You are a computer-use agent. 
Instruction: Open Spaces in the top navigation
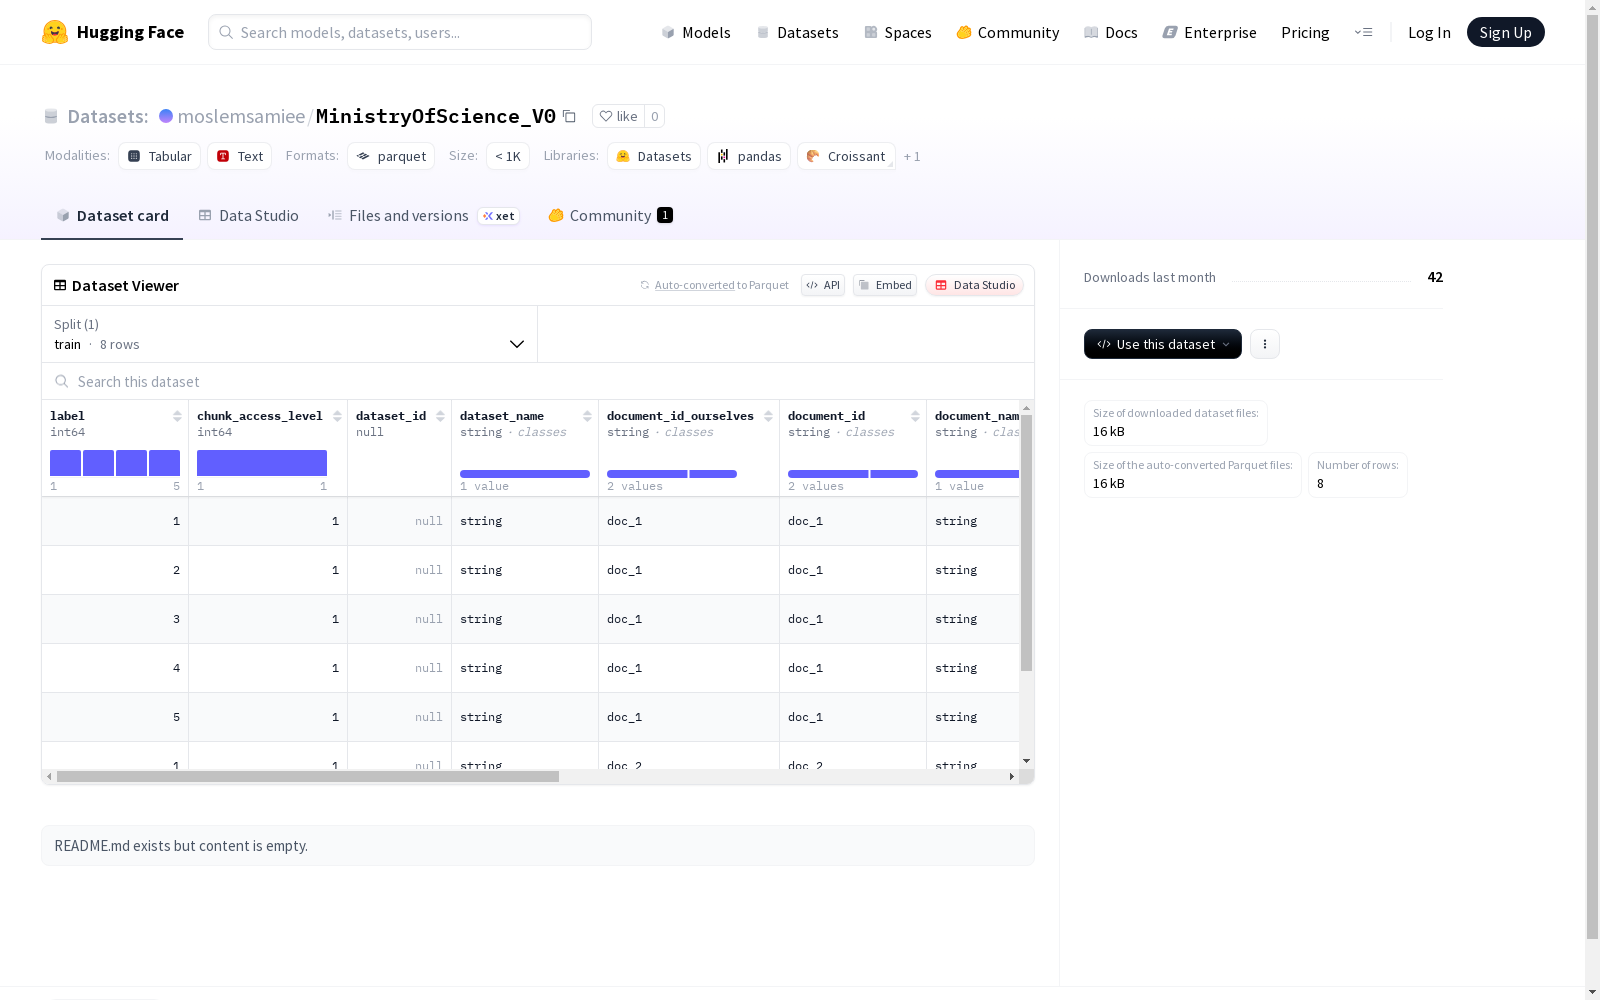pyautogui.click(x=898, y=32)
